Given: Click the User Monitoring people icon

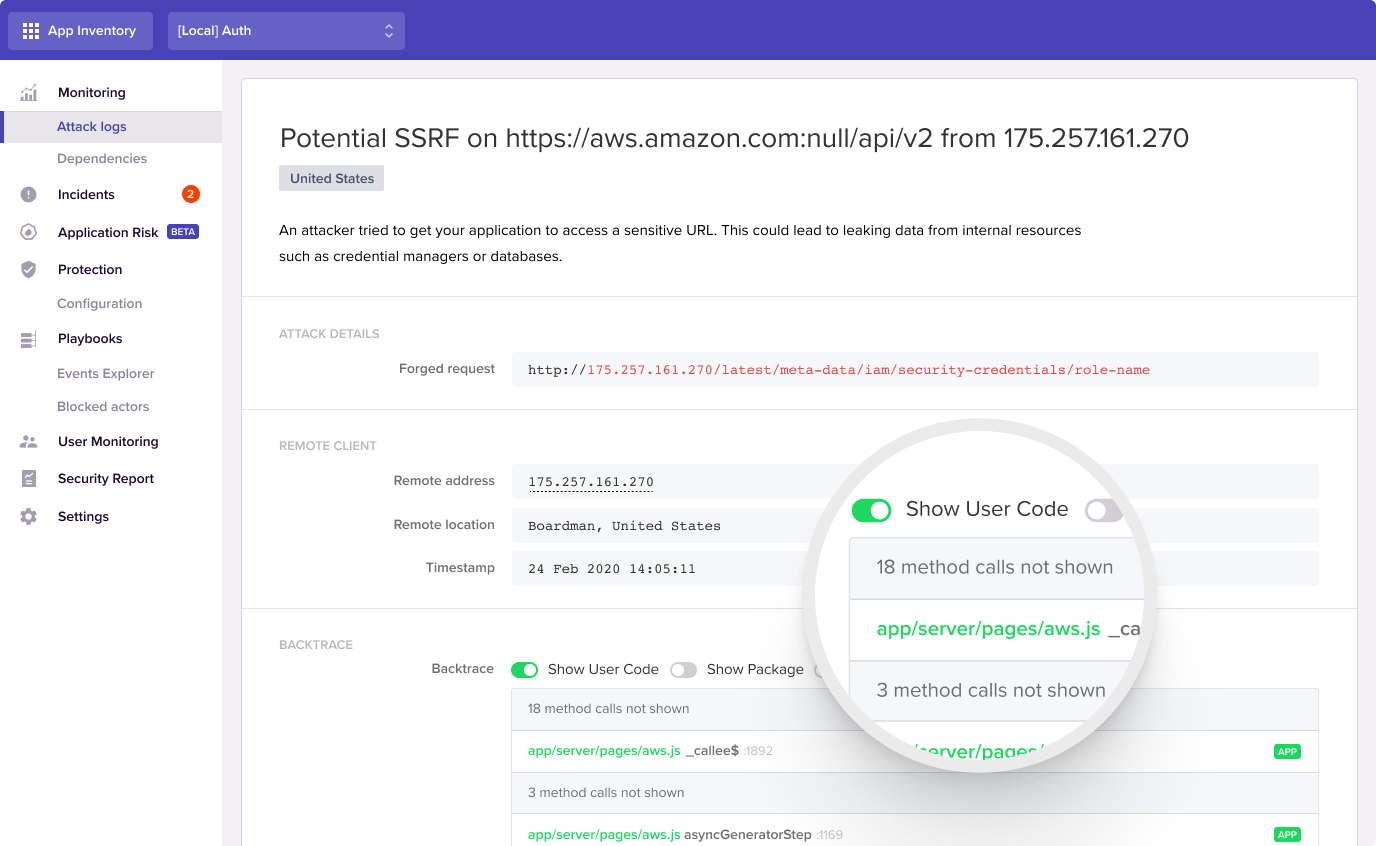Looking at the screenshot, I should tap(29, 442).
